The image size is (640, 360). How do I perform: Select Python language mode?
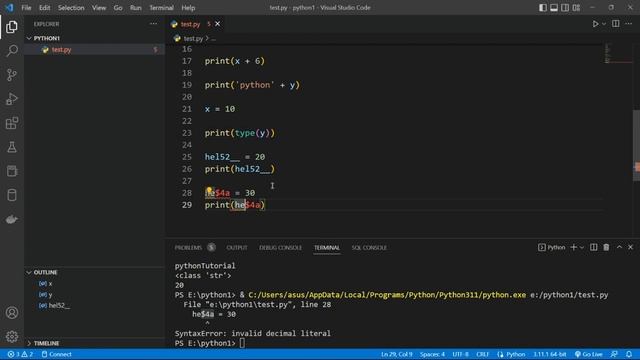coord(511,354)
